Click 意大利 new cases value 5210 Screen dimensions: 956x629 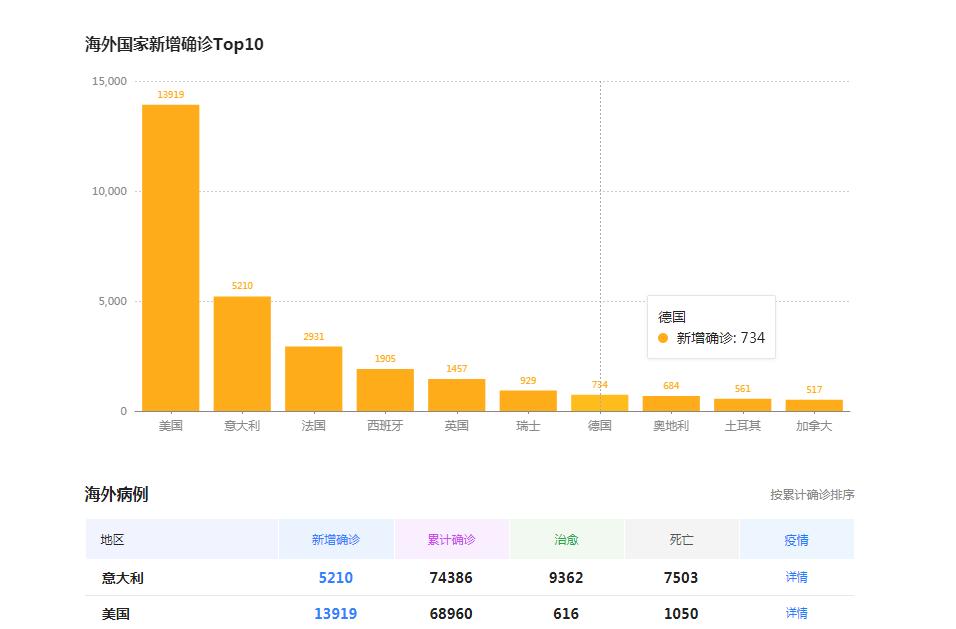pyautogui.click(x=336, y=577)
